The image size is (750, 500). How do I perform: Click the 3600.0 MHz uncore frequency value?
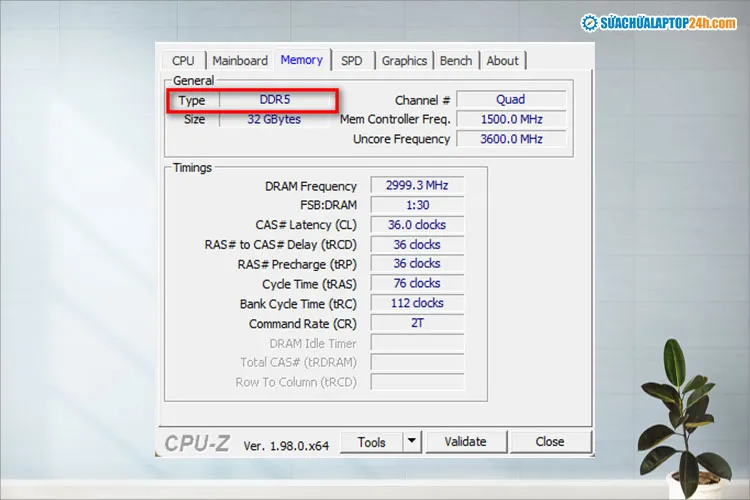coord(511,139)
